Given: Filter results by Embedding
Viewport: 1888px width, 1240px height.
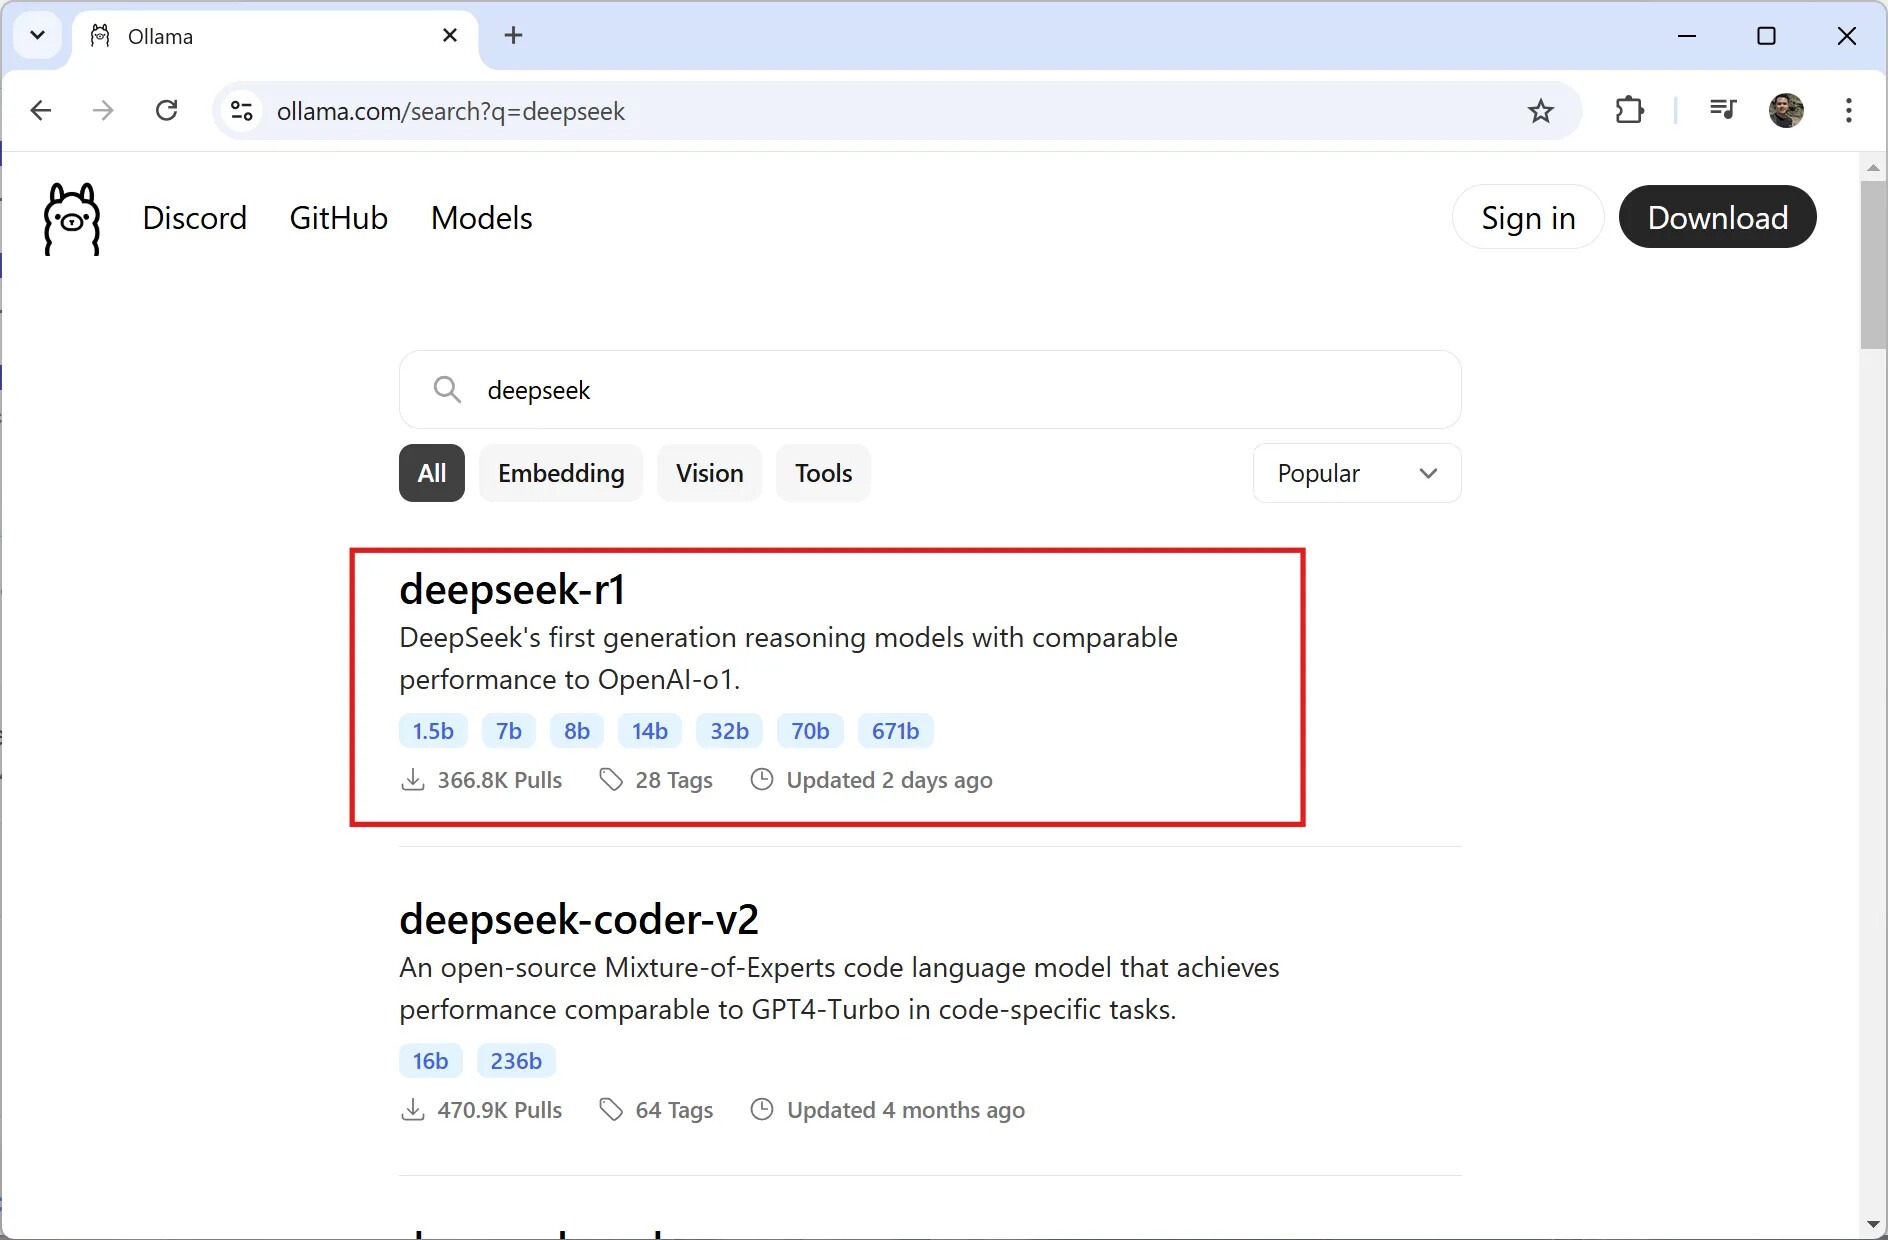Looking at the screenshot, I should point(561,473).
